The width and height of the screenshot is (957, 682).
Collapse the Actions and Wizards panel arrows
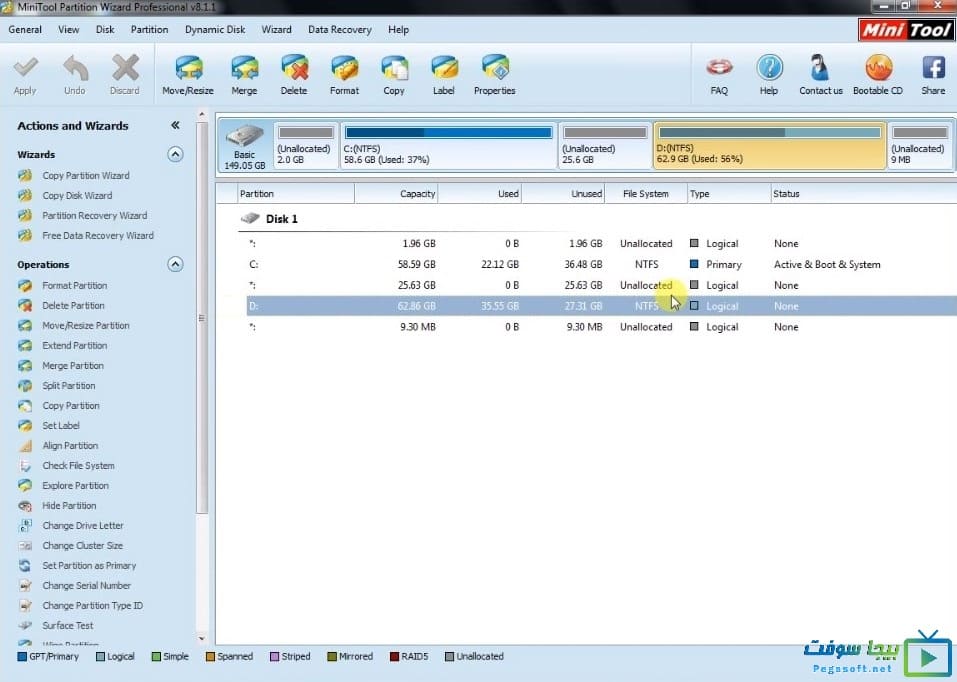175,125
